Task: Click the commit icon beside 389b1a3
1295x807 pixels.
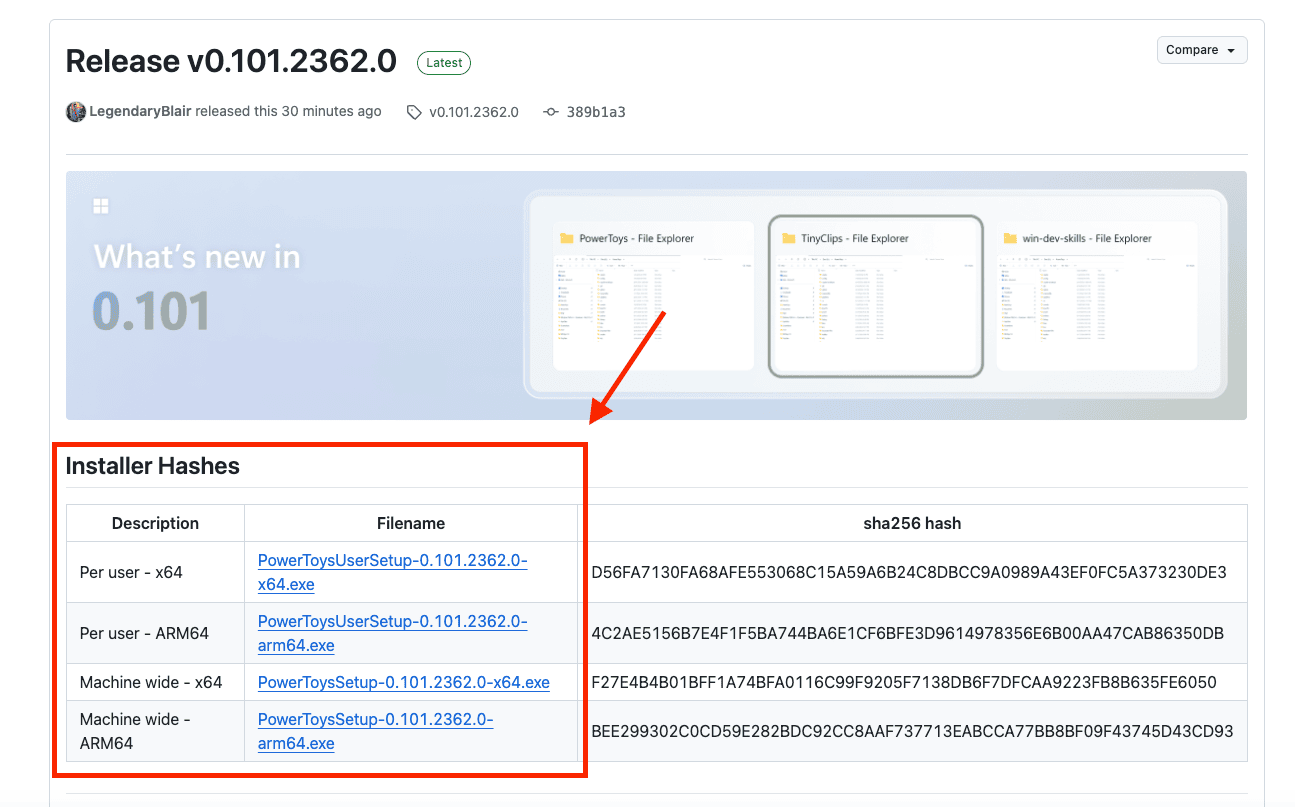Action: [550, 112]
